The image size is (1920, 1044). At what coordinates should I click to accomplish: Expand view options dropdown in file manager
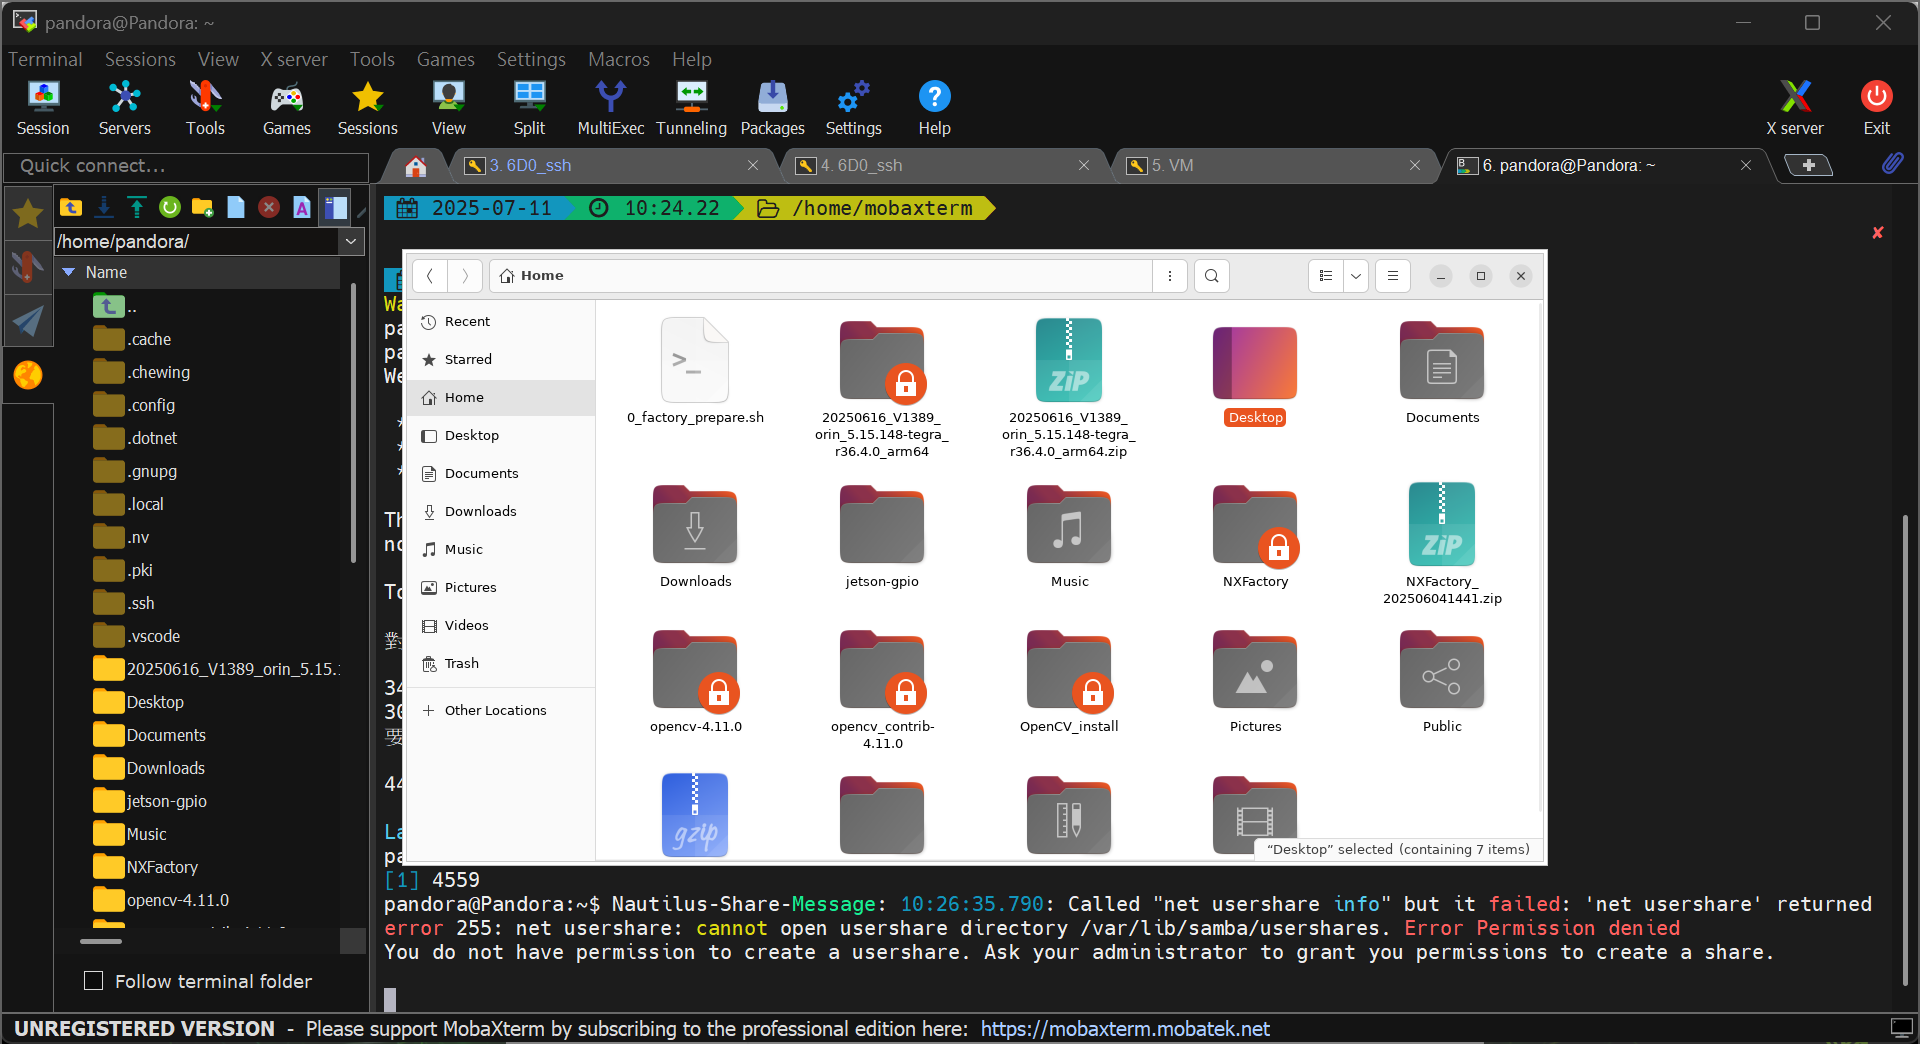point(1356,276)
